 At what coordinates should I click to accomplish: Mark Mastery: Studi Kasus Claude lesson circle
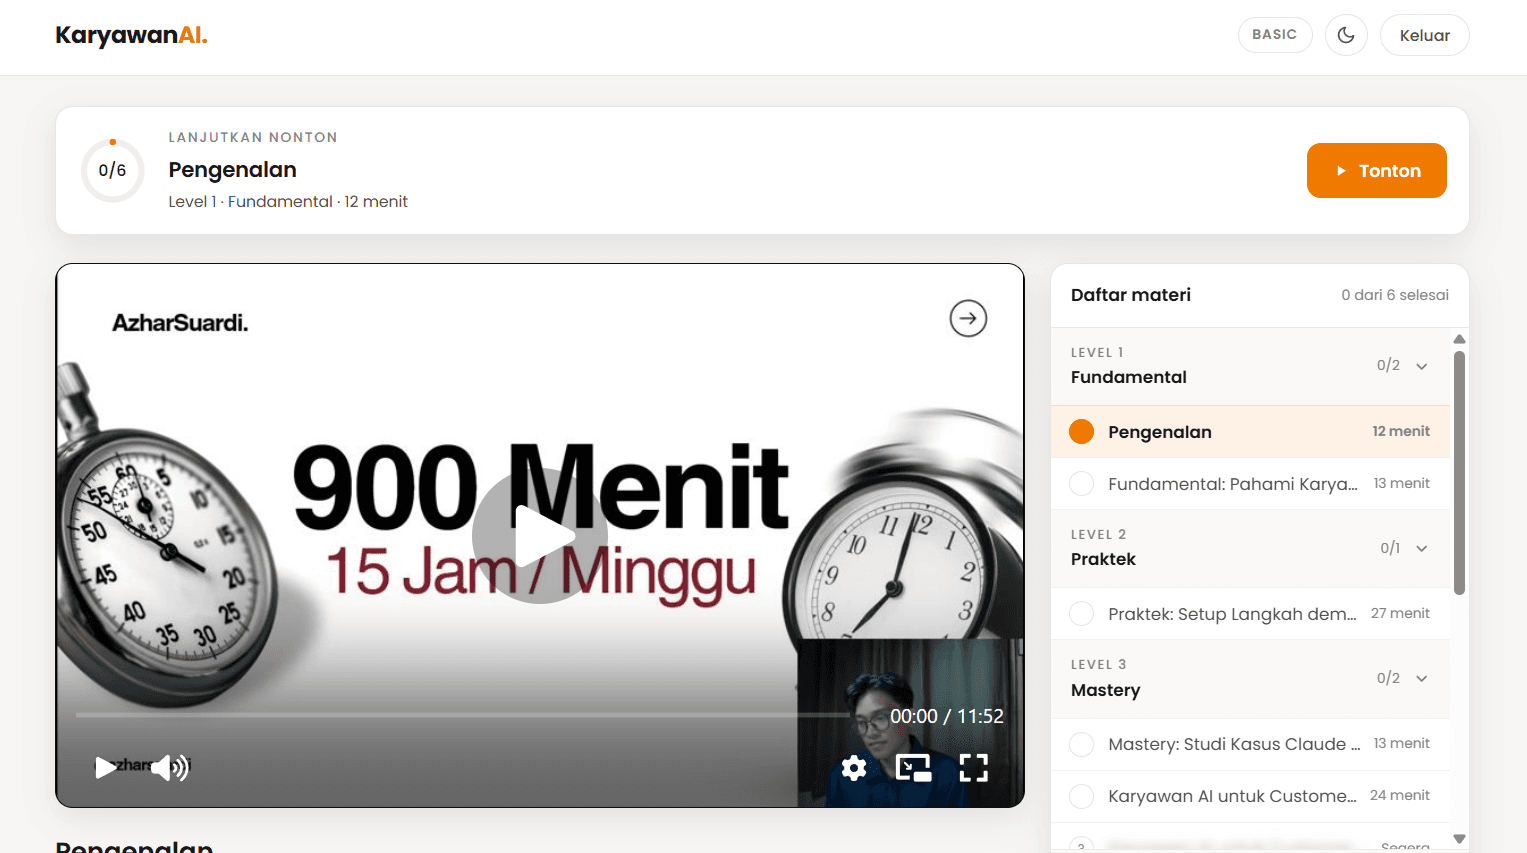coord(1081,744)
